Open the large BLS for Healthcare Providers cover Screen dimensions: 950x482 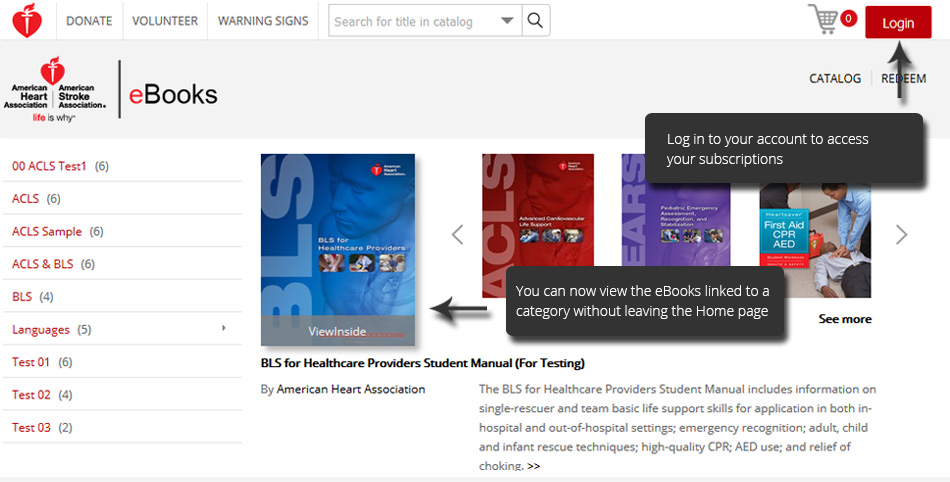click(x=338, y=249)
